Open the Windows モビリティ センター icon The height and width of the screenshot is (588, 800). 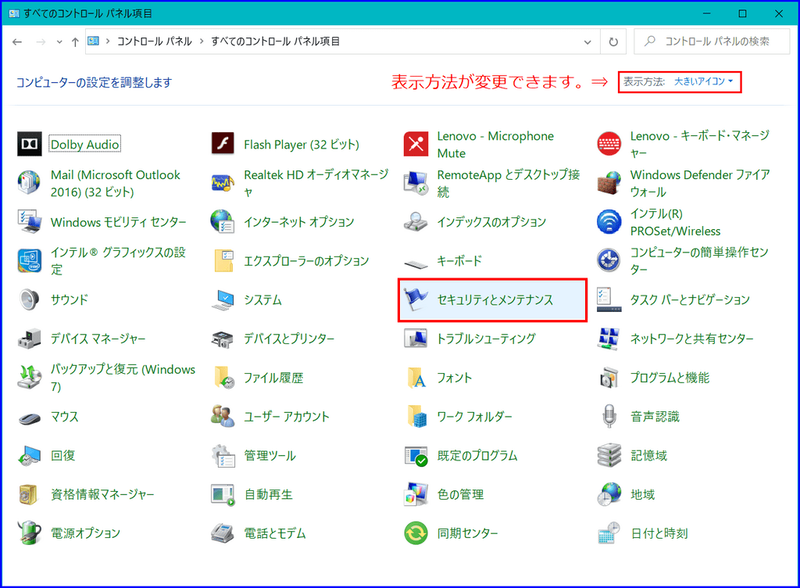click(30, 222)
